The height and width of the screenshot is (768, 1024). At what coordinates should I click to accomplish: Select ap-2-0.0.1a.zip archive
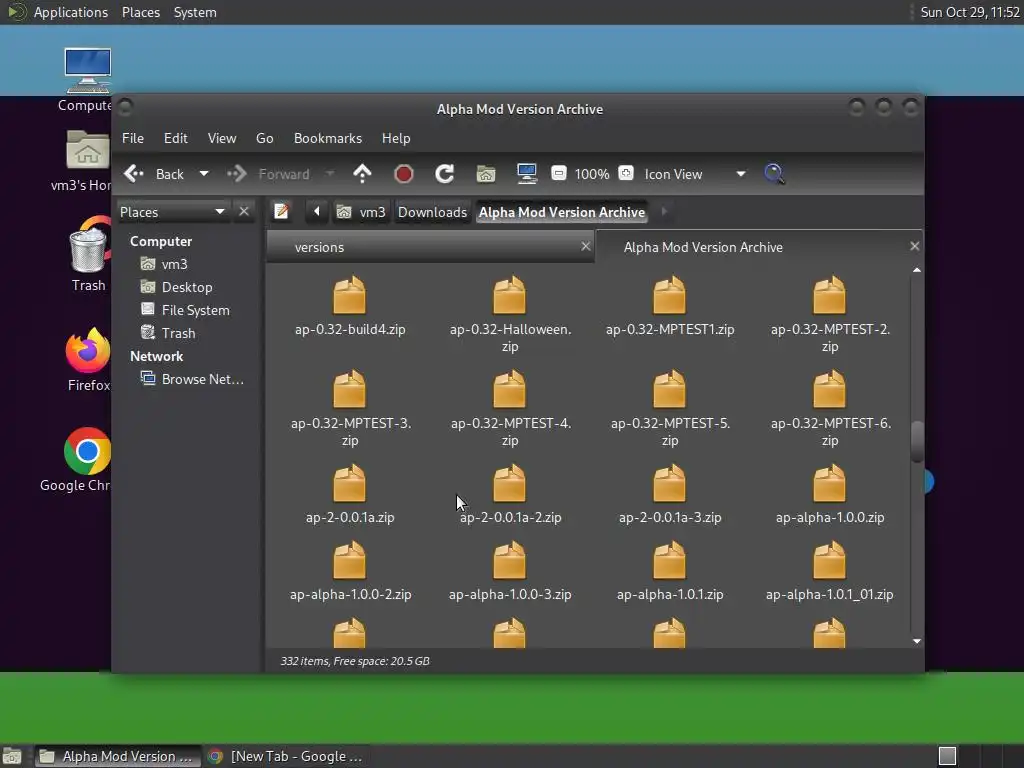tap(349, 494)
